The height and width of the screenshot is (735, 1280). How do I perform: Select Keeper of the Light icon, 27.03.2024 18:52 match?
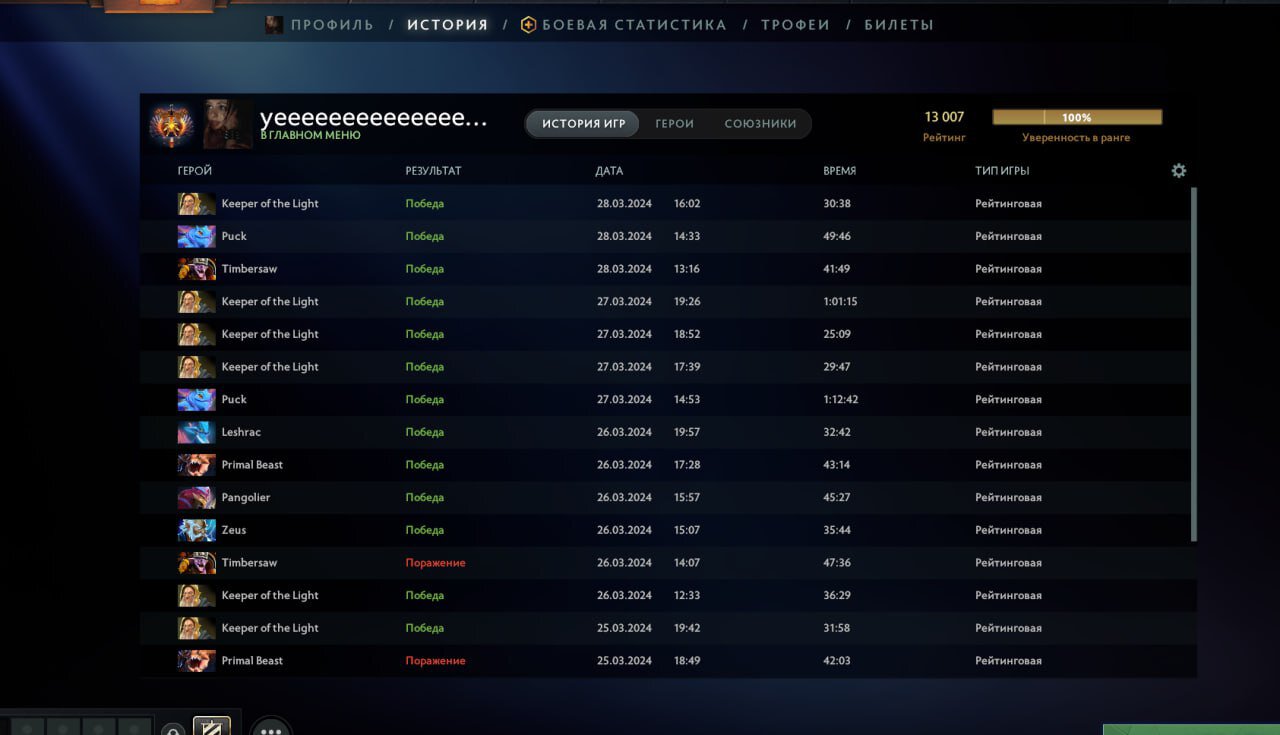click(x=196, y=334)
